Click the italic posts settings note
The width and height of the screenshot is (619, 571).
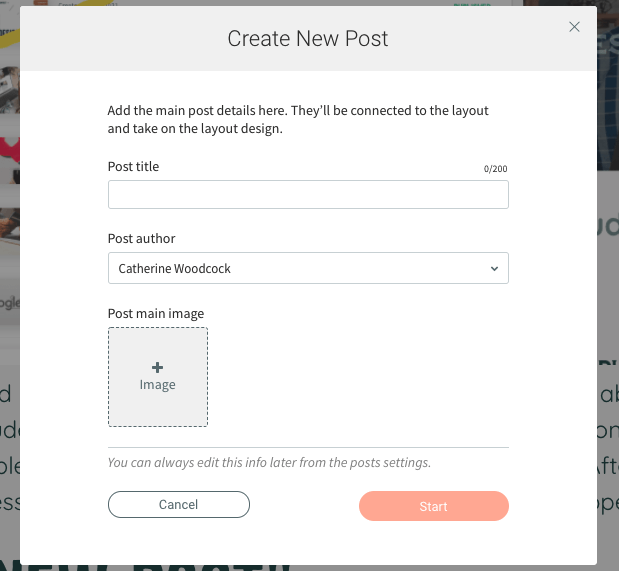(x=269, y=463)
